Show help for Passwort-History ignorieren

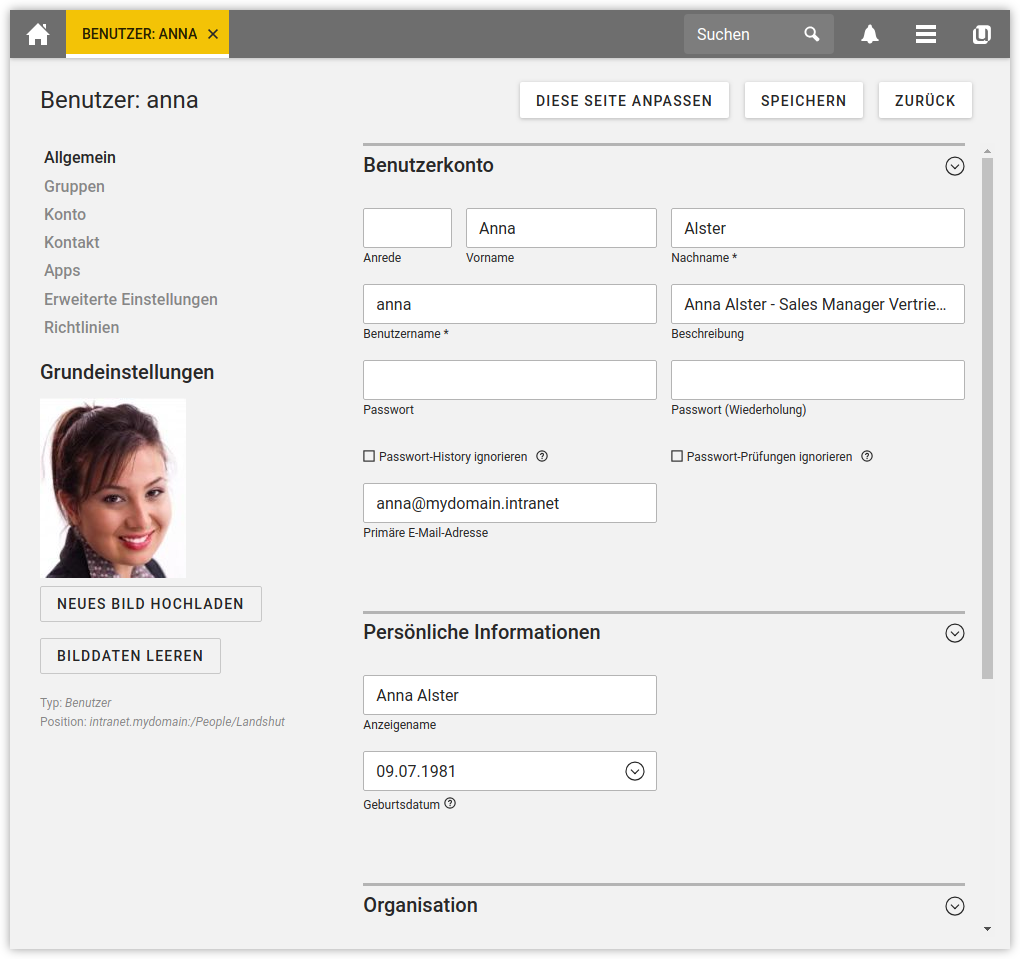pyautogui.click(x=542, y=456)
